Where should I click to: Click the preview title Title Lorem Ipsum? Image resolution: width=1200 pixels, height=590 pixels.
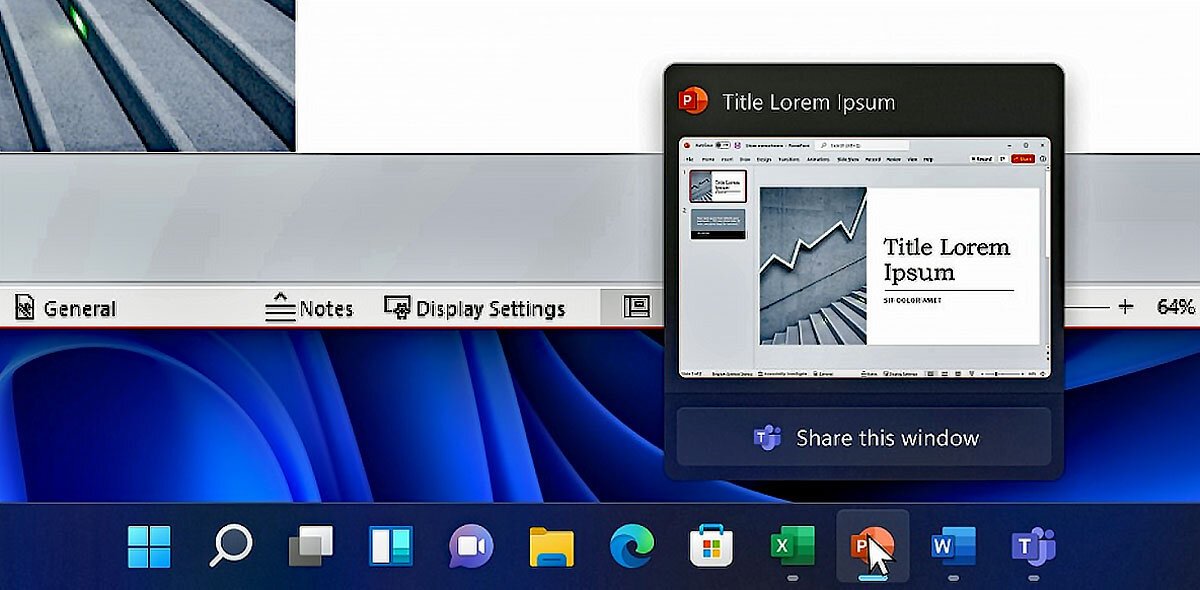point(808,102)
